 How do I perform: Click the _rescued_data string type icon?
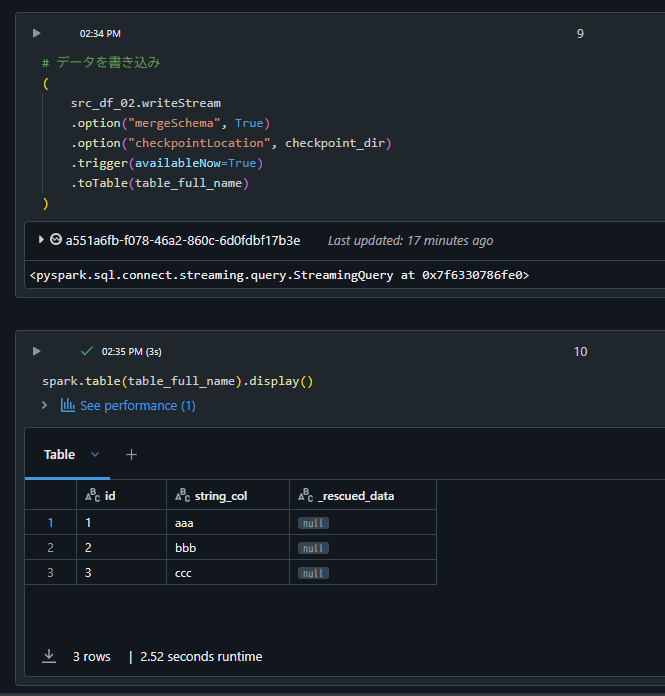pyautogui.click(x=306, y=495)
